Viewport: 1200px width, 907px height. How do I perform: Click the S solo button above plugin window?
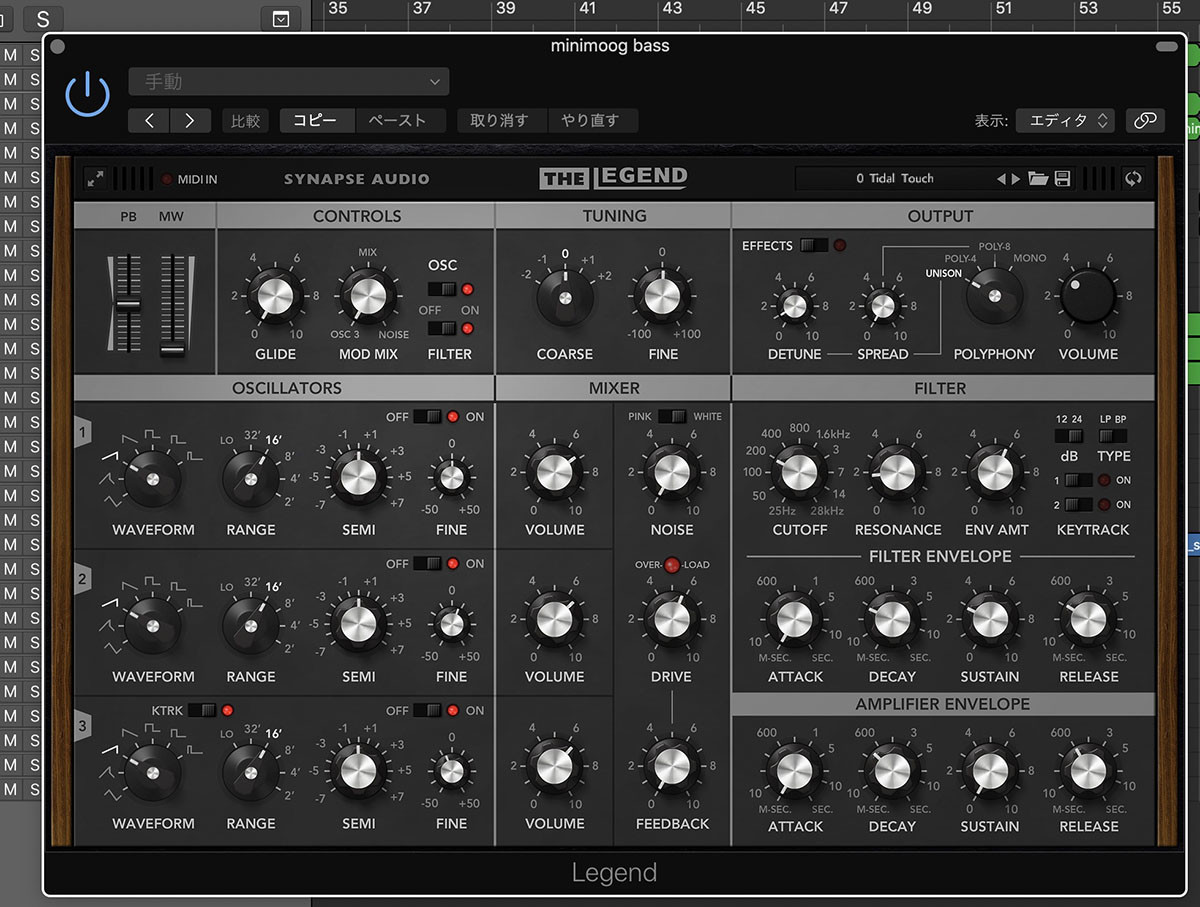click(42, 19)
